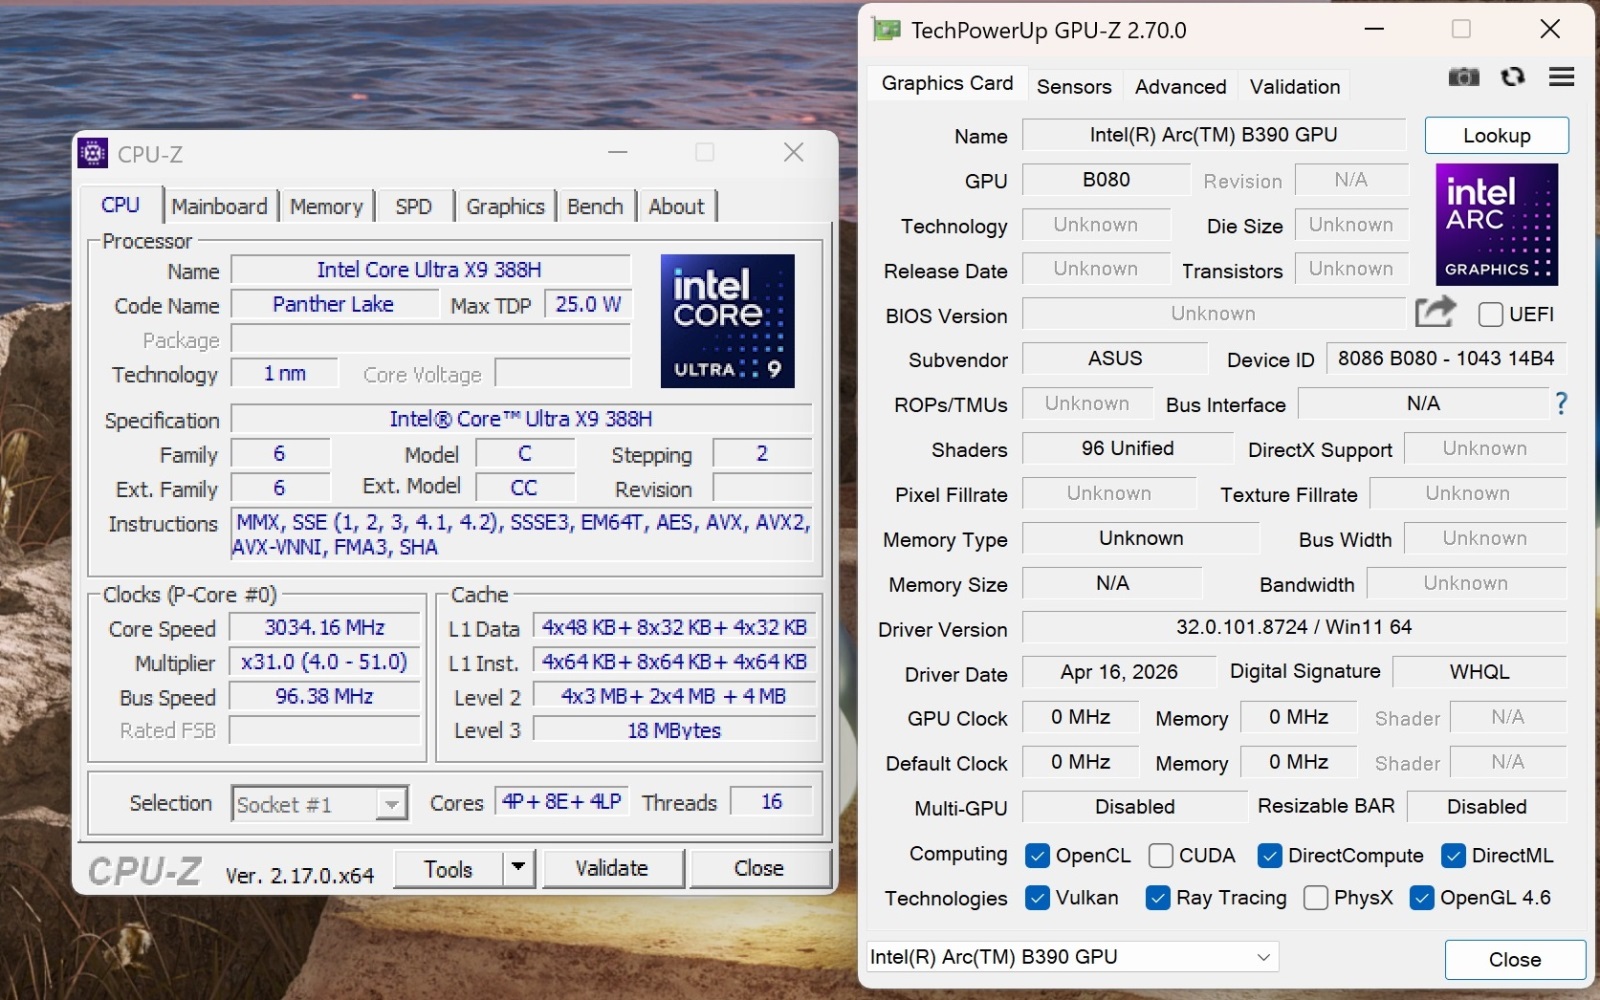Click the Bus Speed value 96.38 MHz

point(325,696)
